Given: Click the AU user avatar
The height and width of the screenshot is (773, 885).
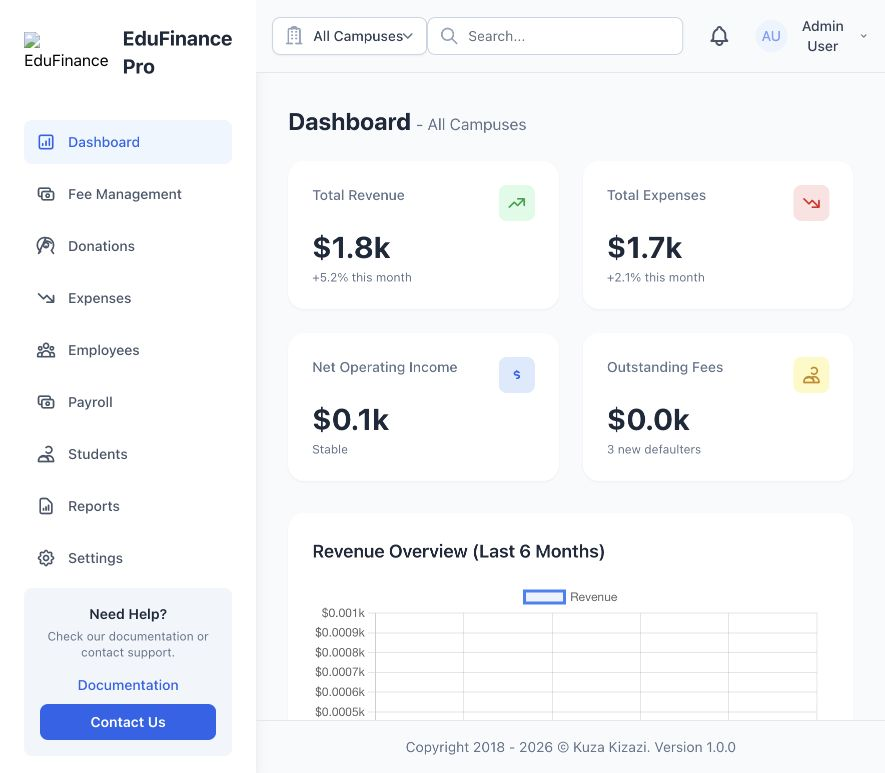Looking at the screenshot, I should (x=771, y=36).
